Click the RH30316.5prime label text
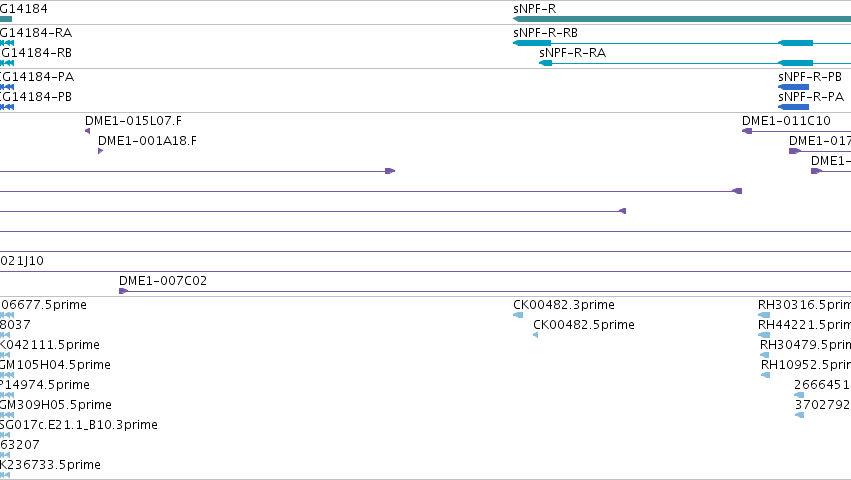The image size is (851, 480). click(x=804, y=305)
